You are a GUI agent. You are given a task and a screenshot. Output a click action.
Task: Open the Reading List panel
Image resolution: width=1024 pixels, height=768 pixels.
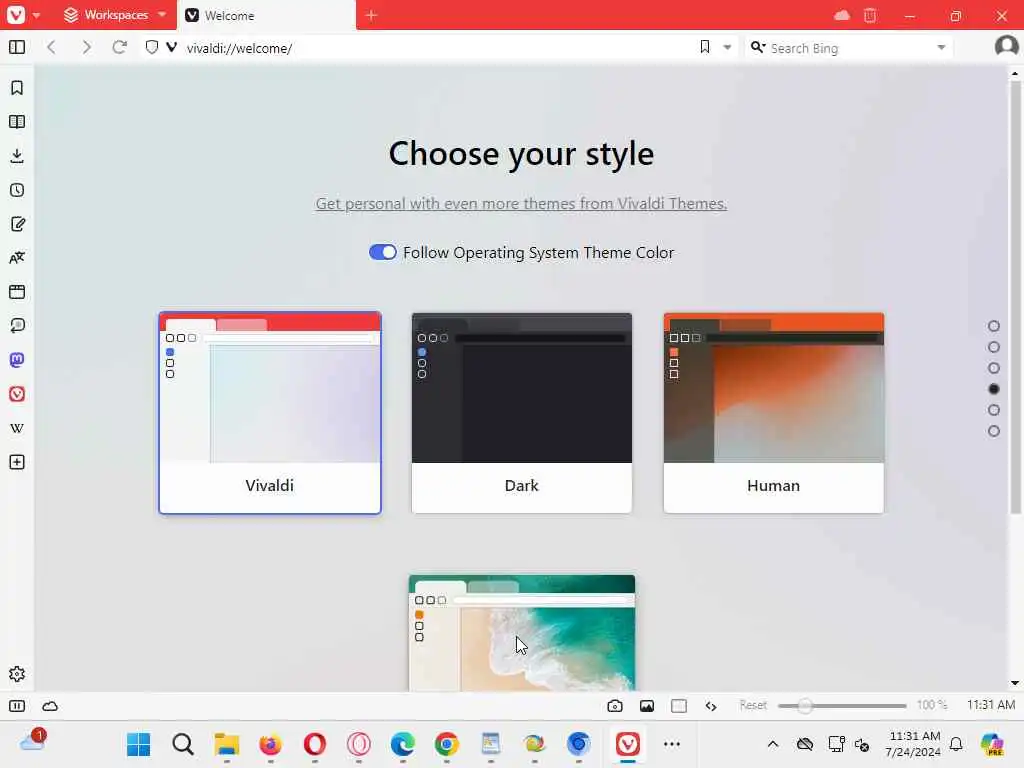click(17, 121)
